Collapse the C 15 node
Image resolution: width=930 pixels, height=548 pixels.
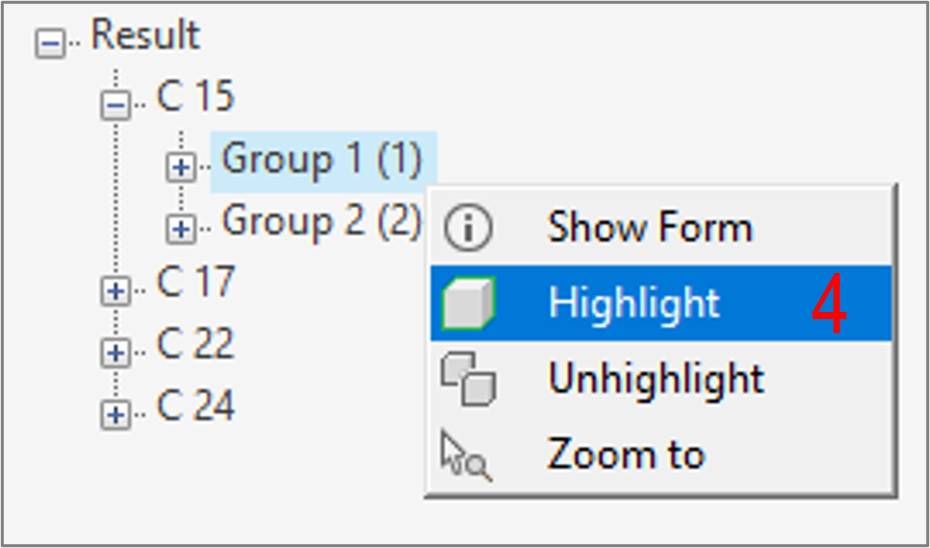tap(116, 106)
